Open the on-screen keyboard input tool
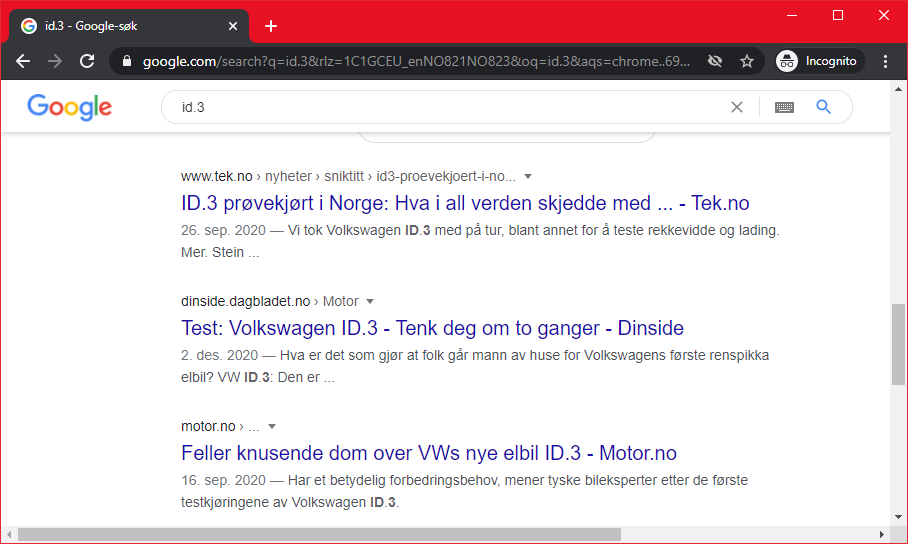 pos(784,107)
